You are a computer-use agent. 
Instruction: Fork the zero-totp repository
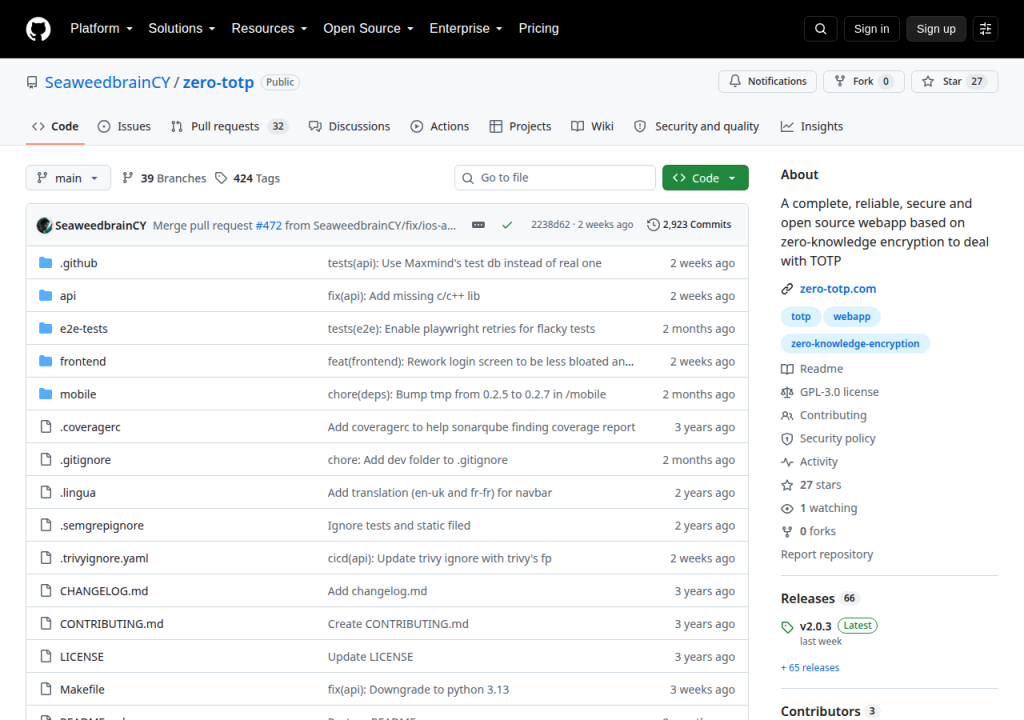[x=863, y=82]
